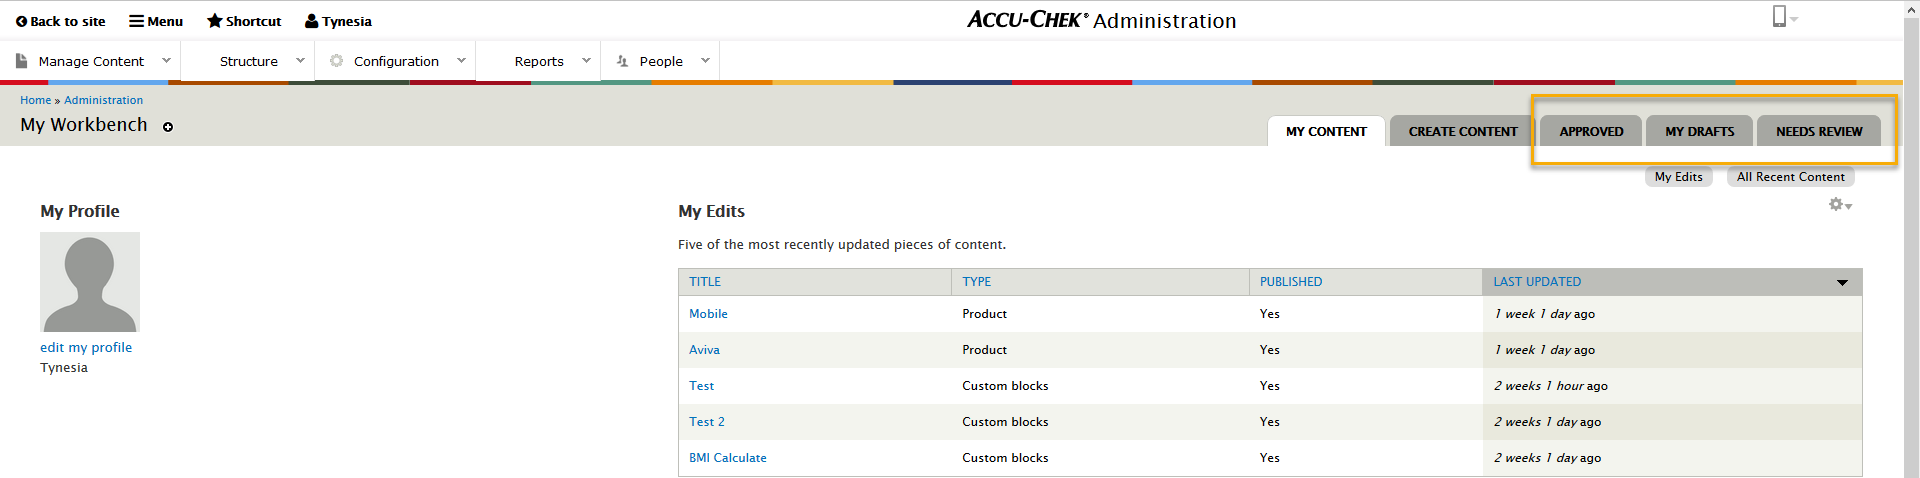Viewport: 1920px width, 478px height.
Task: Open the Aviva product link
Action: pyautogui.click(x=704, y=350)
